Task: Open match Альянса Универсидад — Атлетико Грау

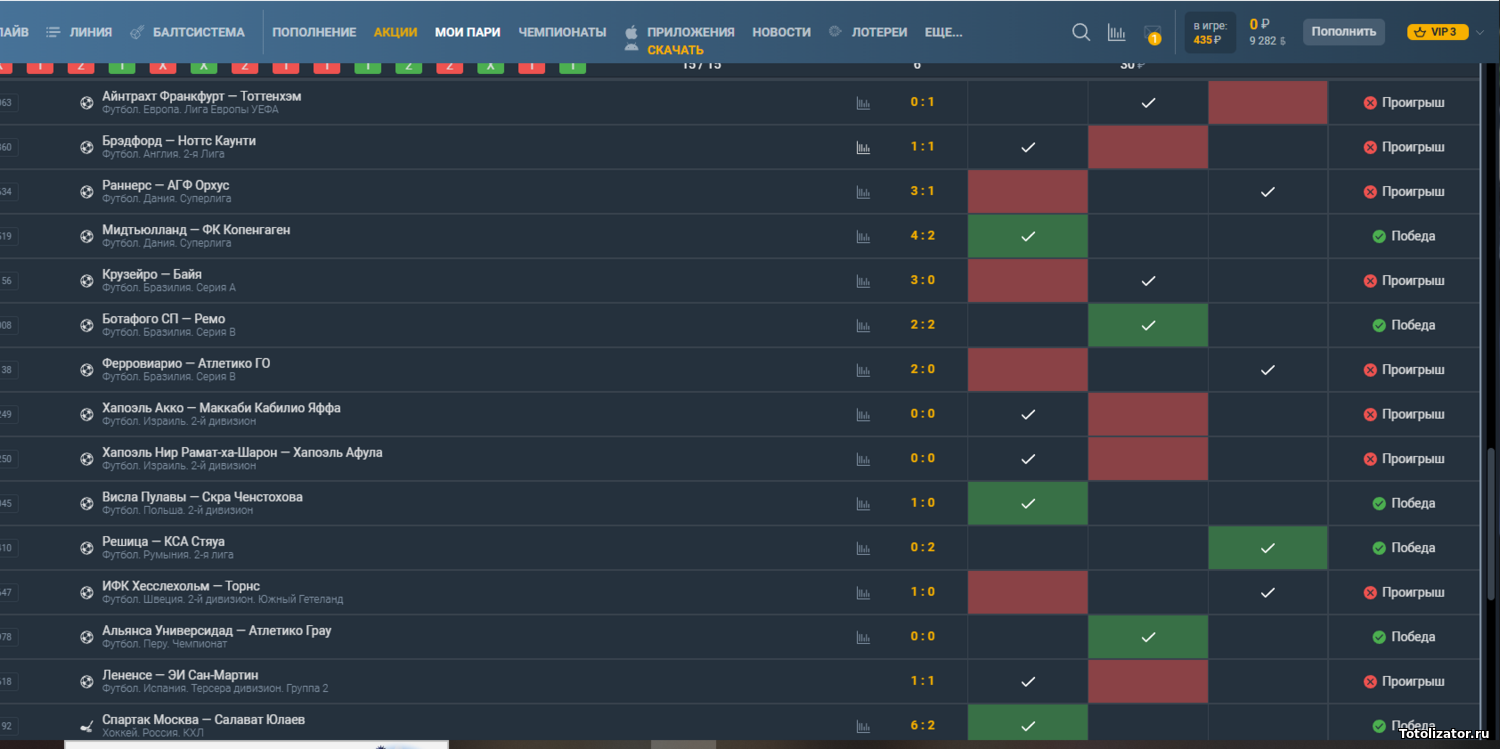Action: coord(216,631)
